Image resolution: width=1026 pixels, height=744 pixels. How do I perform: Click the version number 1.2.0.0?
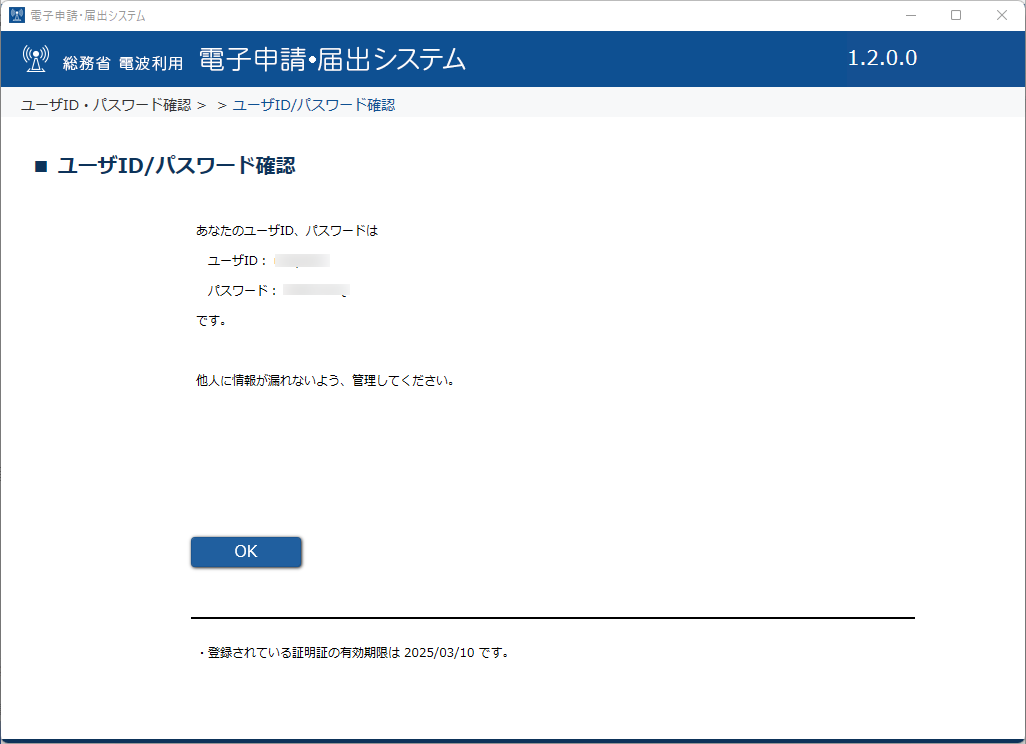[882, 58]
